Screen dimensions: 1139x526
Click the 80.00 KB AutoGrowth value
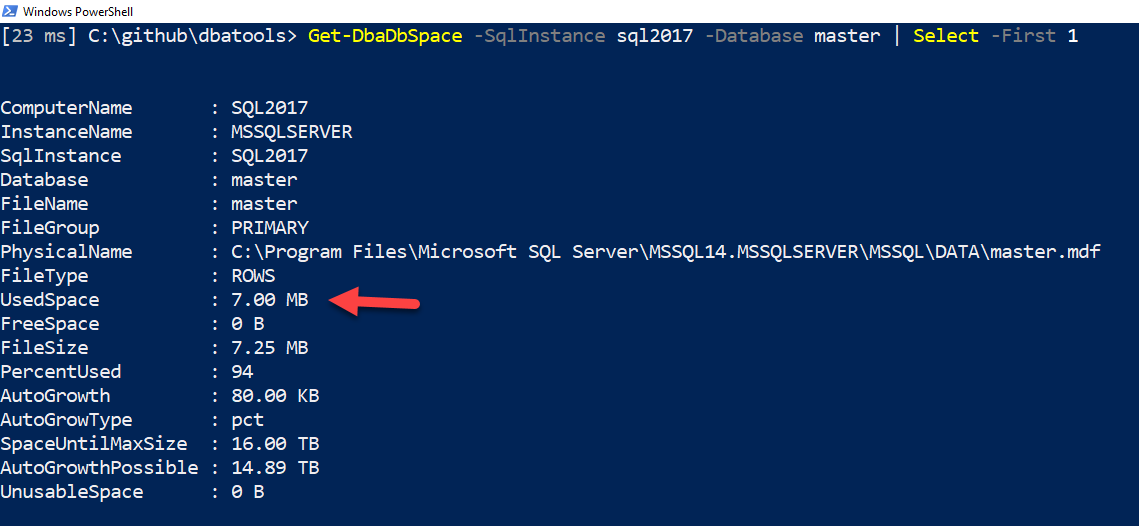[275, 396]
